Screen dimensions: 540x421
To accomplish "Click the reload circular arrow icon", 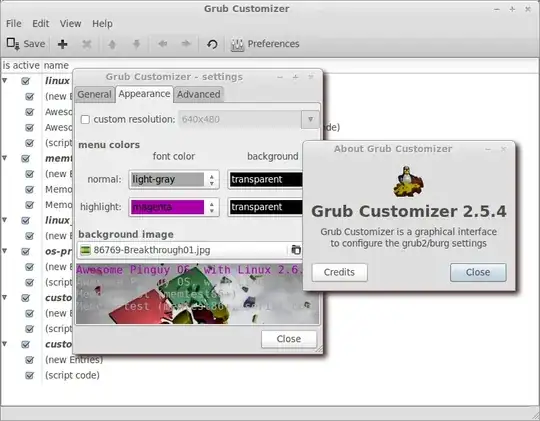I will click(x=212, y=44).
